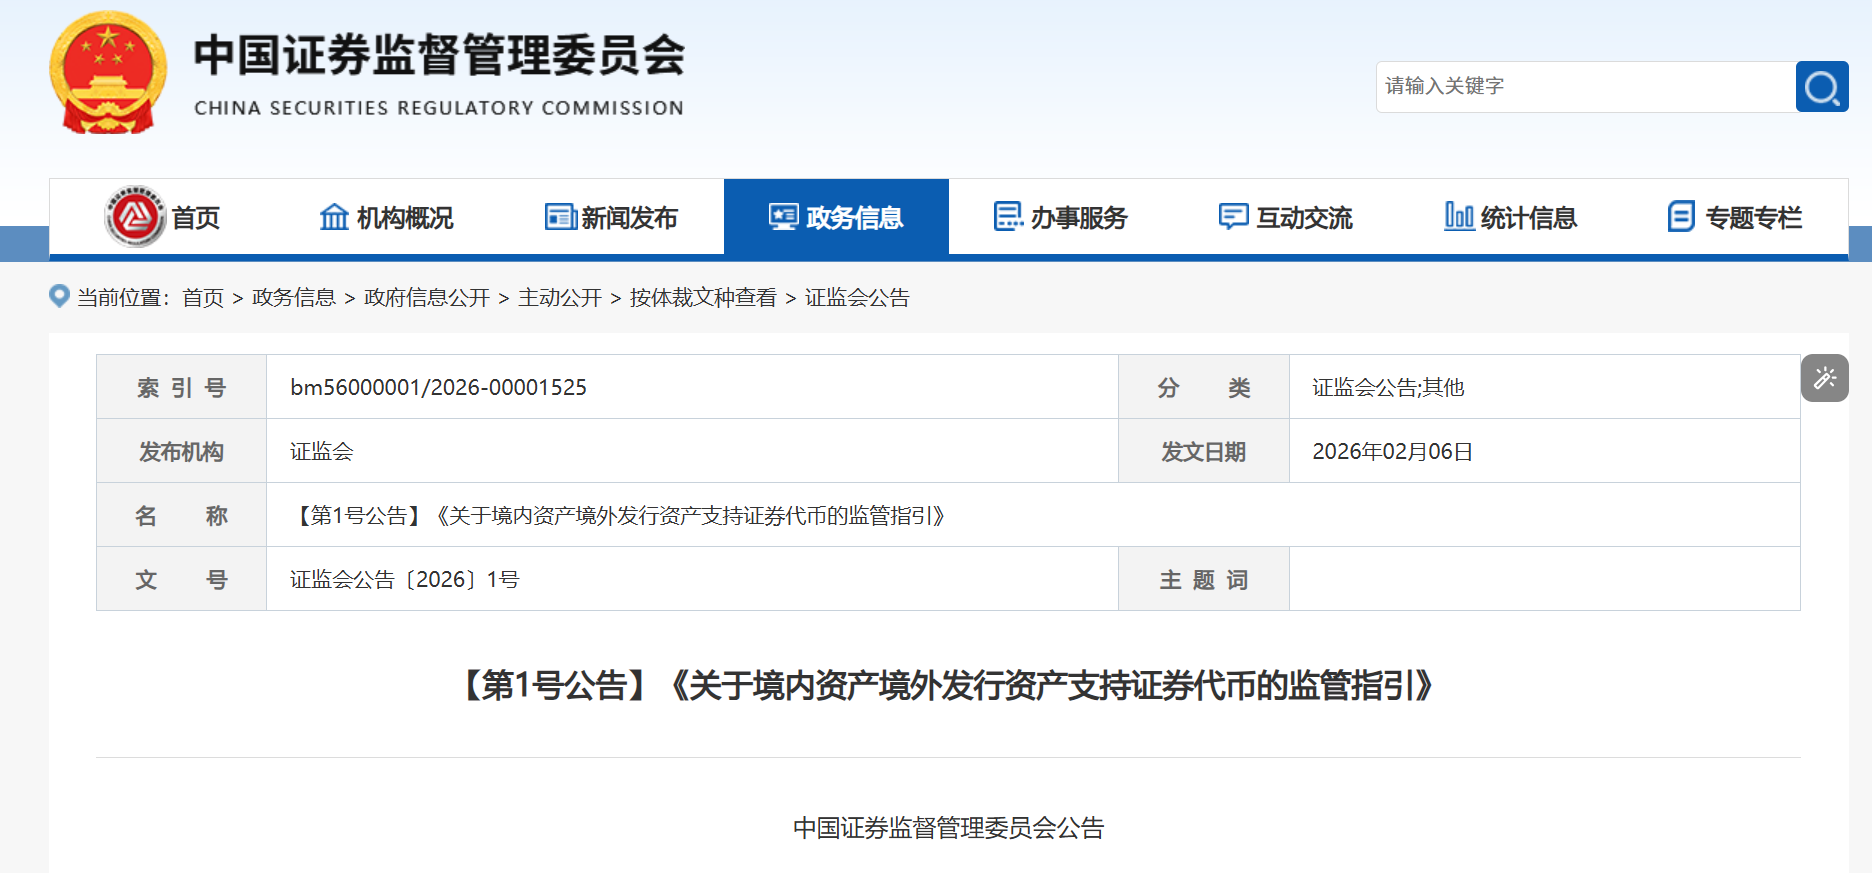Click the 机构概况 building icon
Screen dimensions: 1872x873
coord(334,216)
